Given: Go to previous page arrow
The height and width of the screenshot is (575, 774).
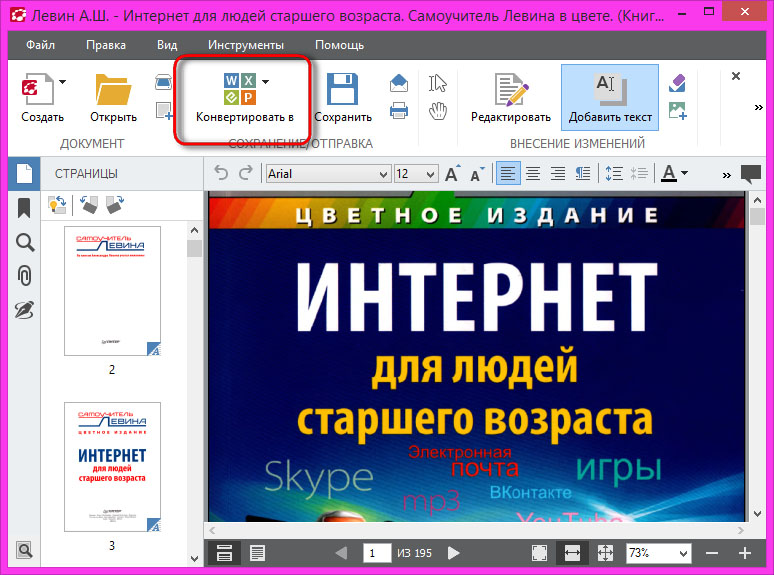Looking at the screenshot, I should click(x=341, y=553).
